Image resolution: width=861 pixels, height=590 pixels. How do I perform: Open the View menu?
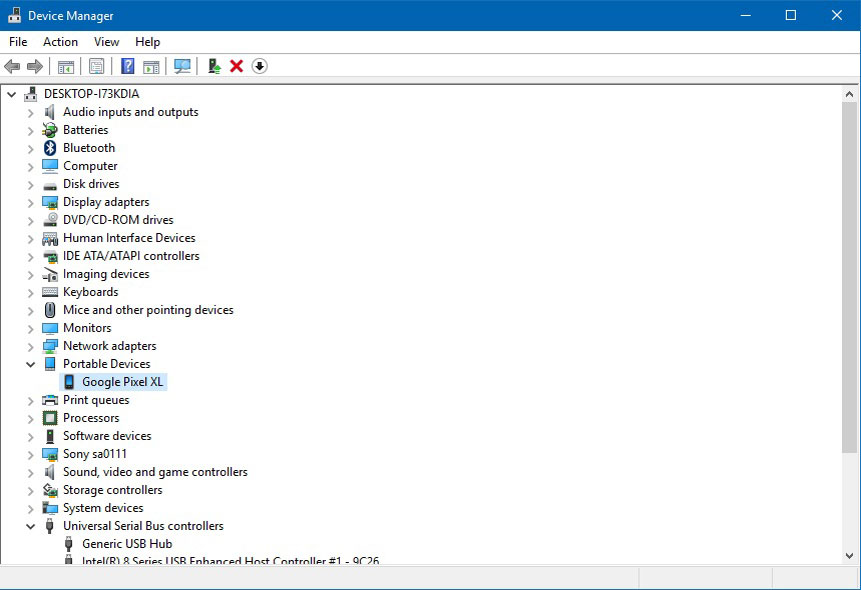click(107, 42)
